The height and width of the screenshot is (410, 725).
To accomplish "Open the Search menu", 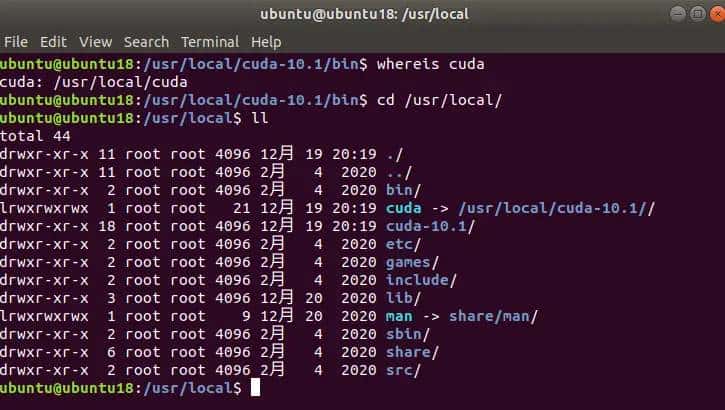I will tap(146, 42).
